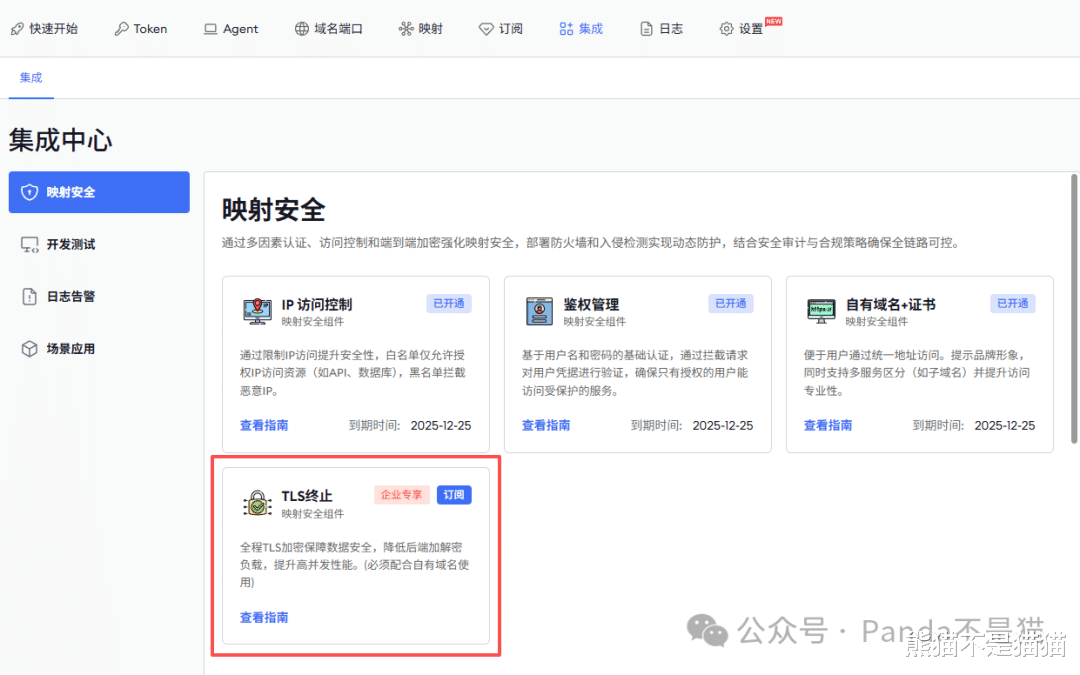Click the IP 访问控制 card title
This screenshot has width=1080, height=675.
pyautogui.click(x=317, y=304)
